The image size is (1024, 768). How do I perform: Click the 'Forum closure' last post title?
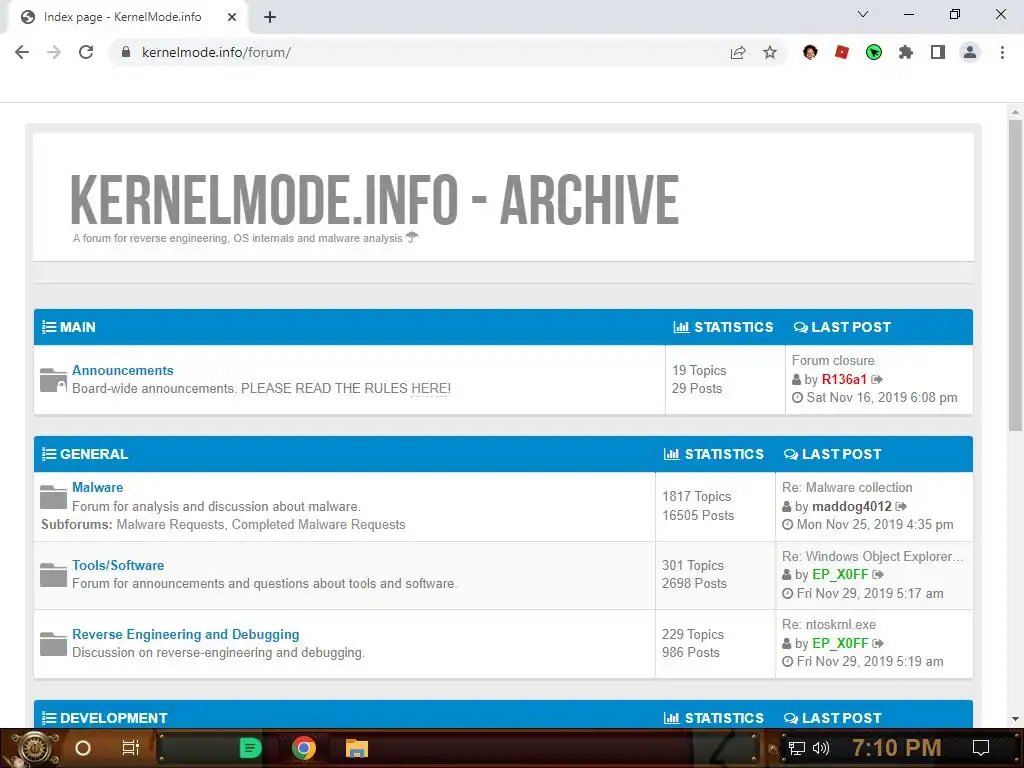[x=833, y=360]
